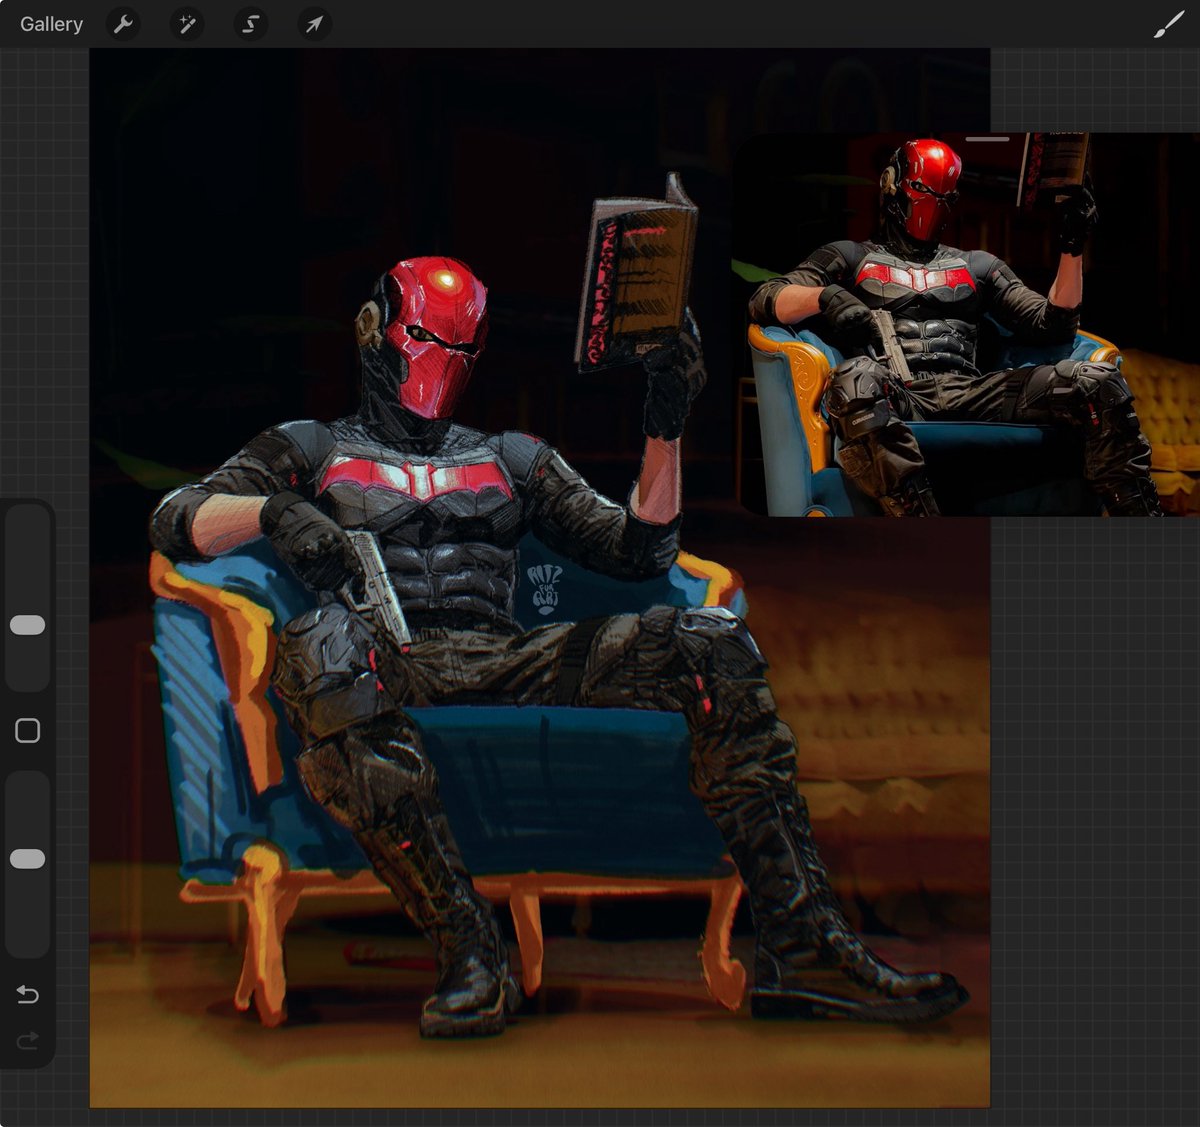Redo the last undone action
This screenshot has height=1127, width=1200.
pyautogui.click(x=28, y=1041)
